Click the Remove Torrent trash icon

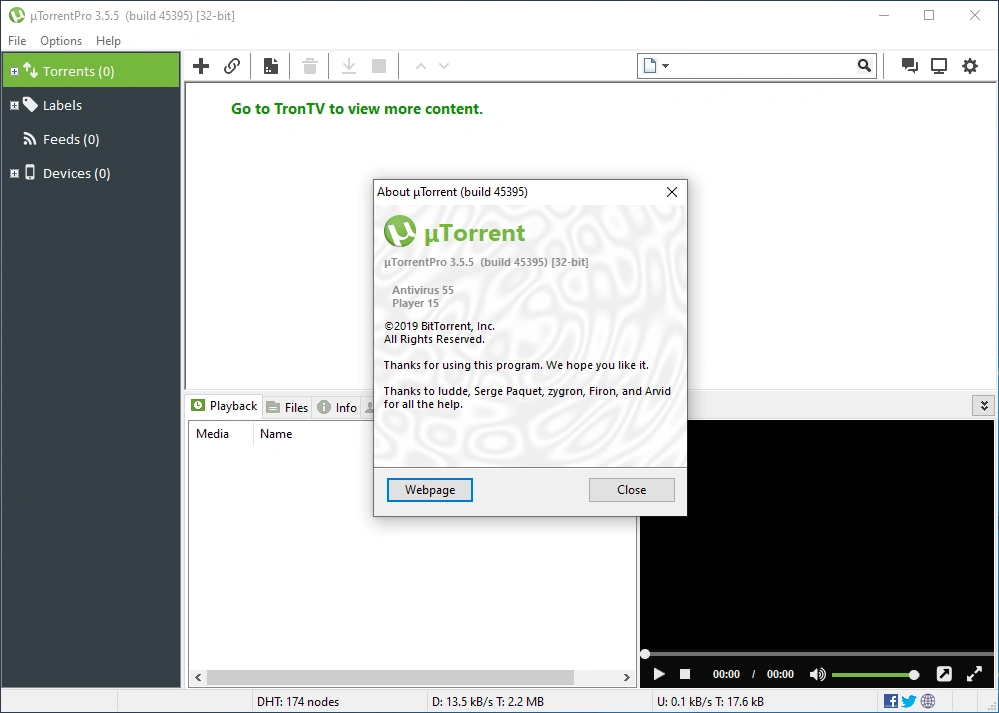(310, 66)
